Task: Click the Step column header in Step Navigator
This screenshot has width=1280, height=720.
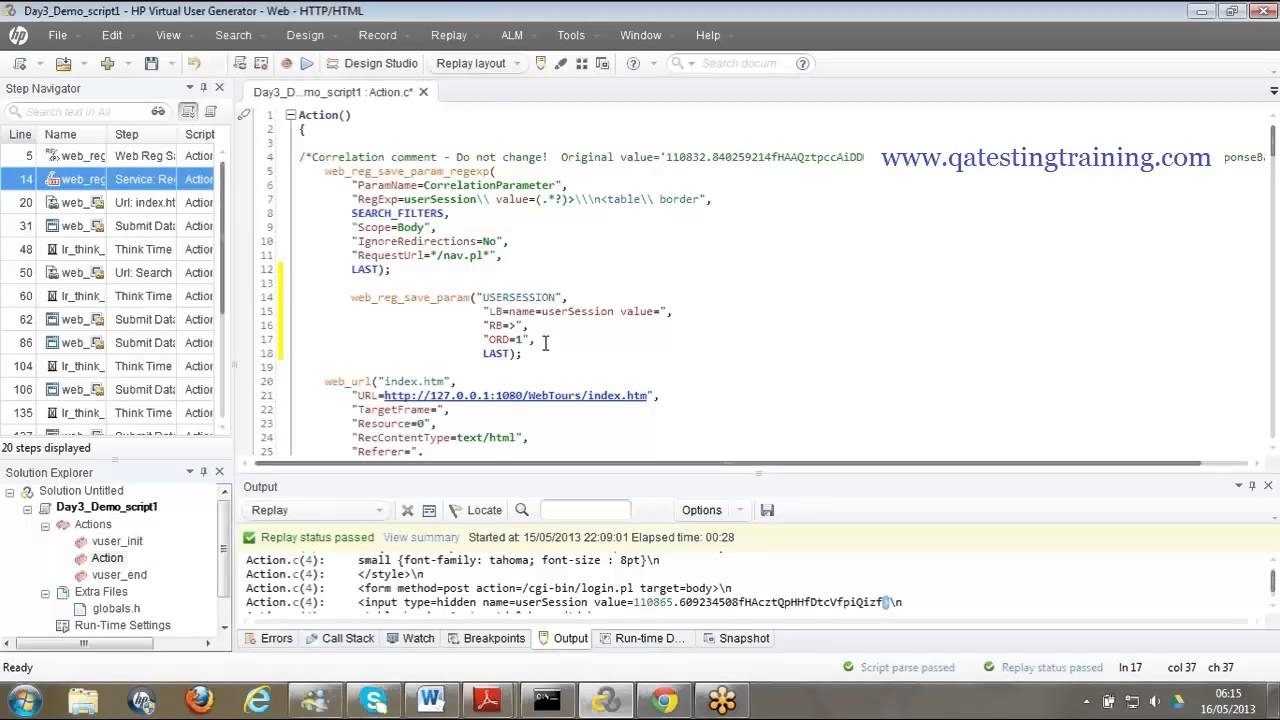Action: pos(144,134)
